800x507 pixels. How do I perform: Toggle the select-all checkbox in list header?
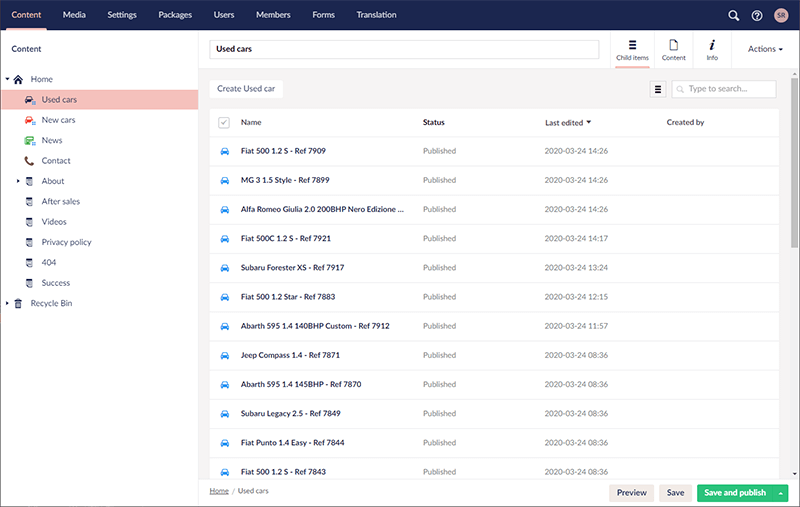[x=223, y=122]
